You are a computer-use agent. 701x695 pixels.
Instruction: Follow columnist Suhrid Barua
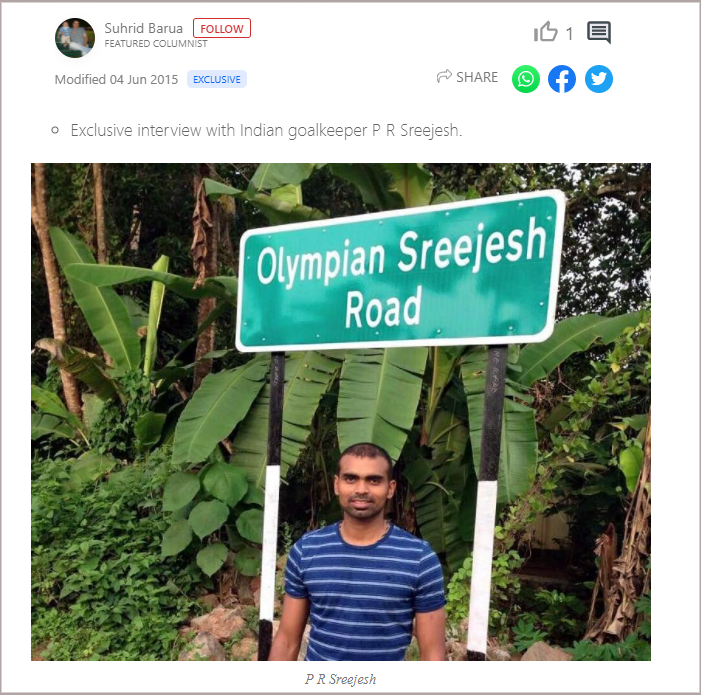[222, 28]
